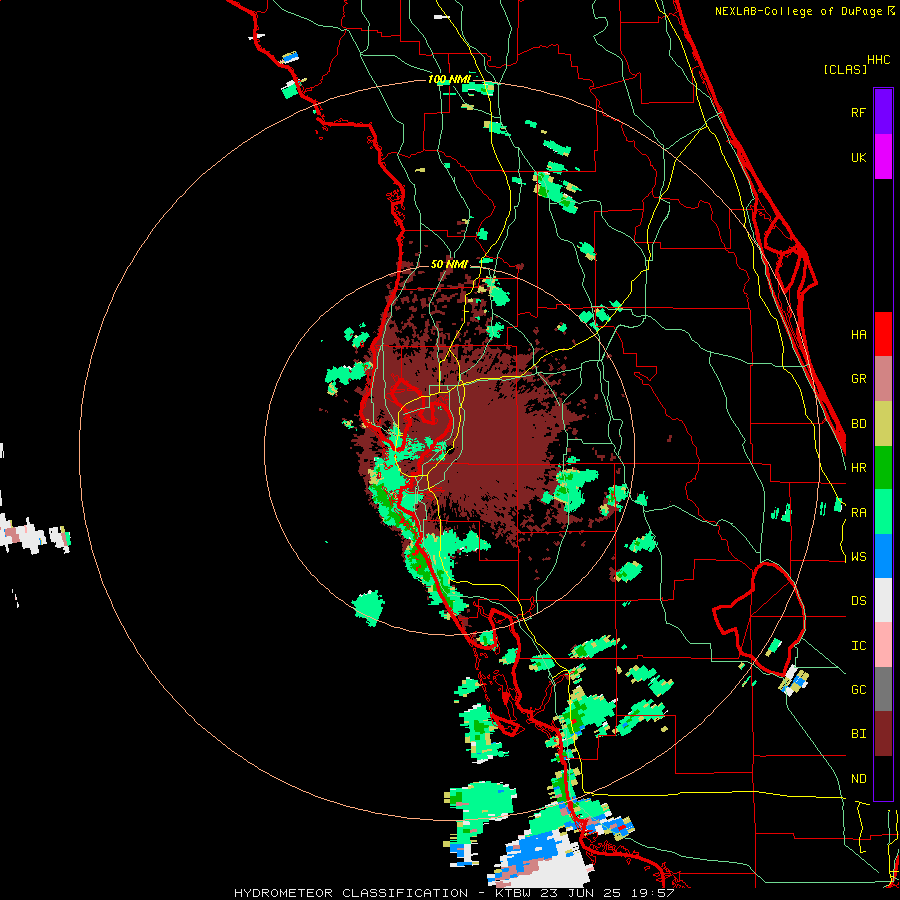The image size is (900, 900).
Task: Click the [CLAS] units label
Action: [x=845, y=69]
